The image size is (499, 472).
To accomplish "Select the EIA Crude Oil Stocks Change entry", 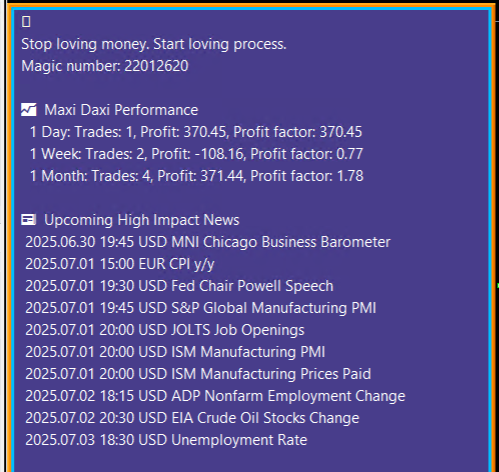I will click(x=192, y=418).
